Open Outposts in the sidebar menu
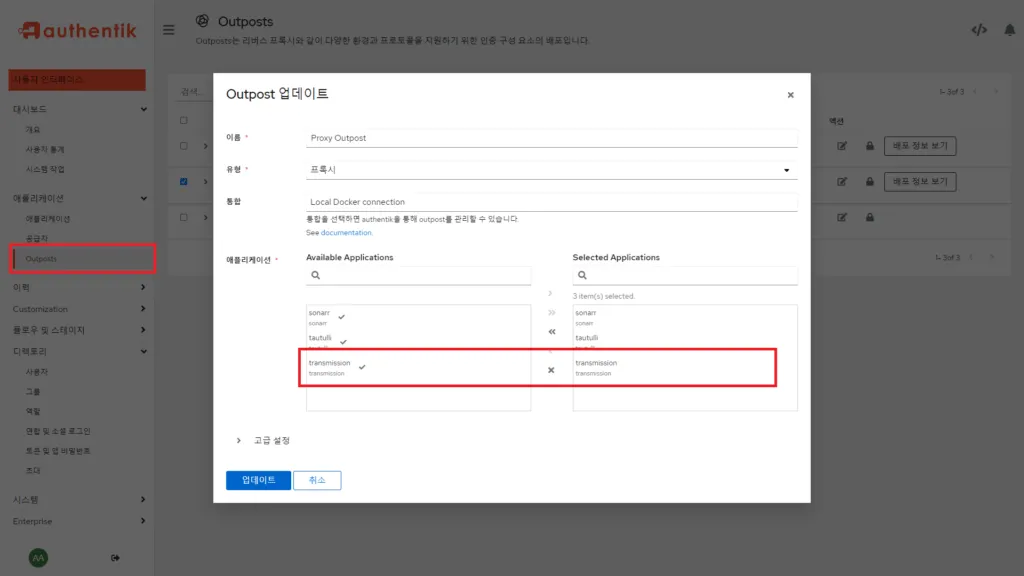 point(41,259)
